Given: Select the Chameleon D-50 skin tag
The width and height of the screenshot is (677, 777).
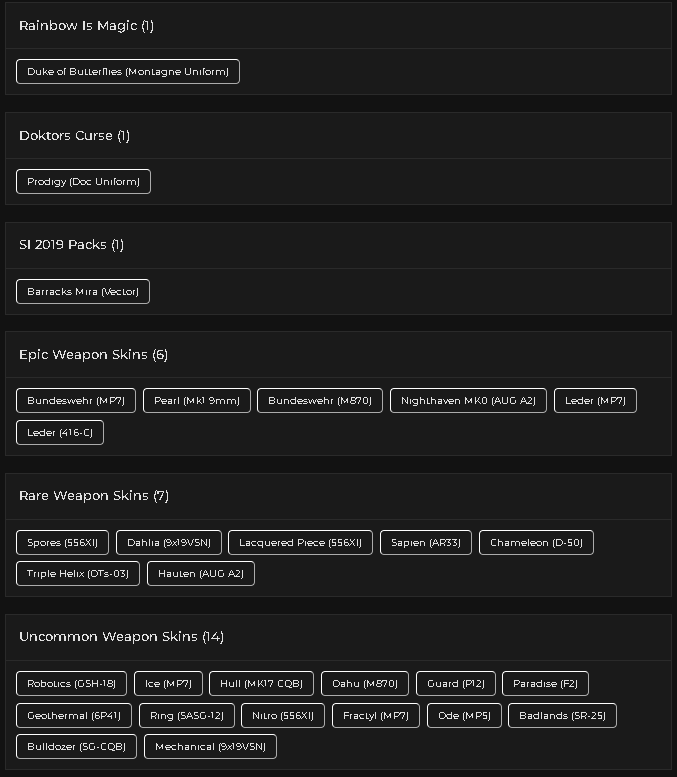Looking at the screenshot, I should 536,543.
